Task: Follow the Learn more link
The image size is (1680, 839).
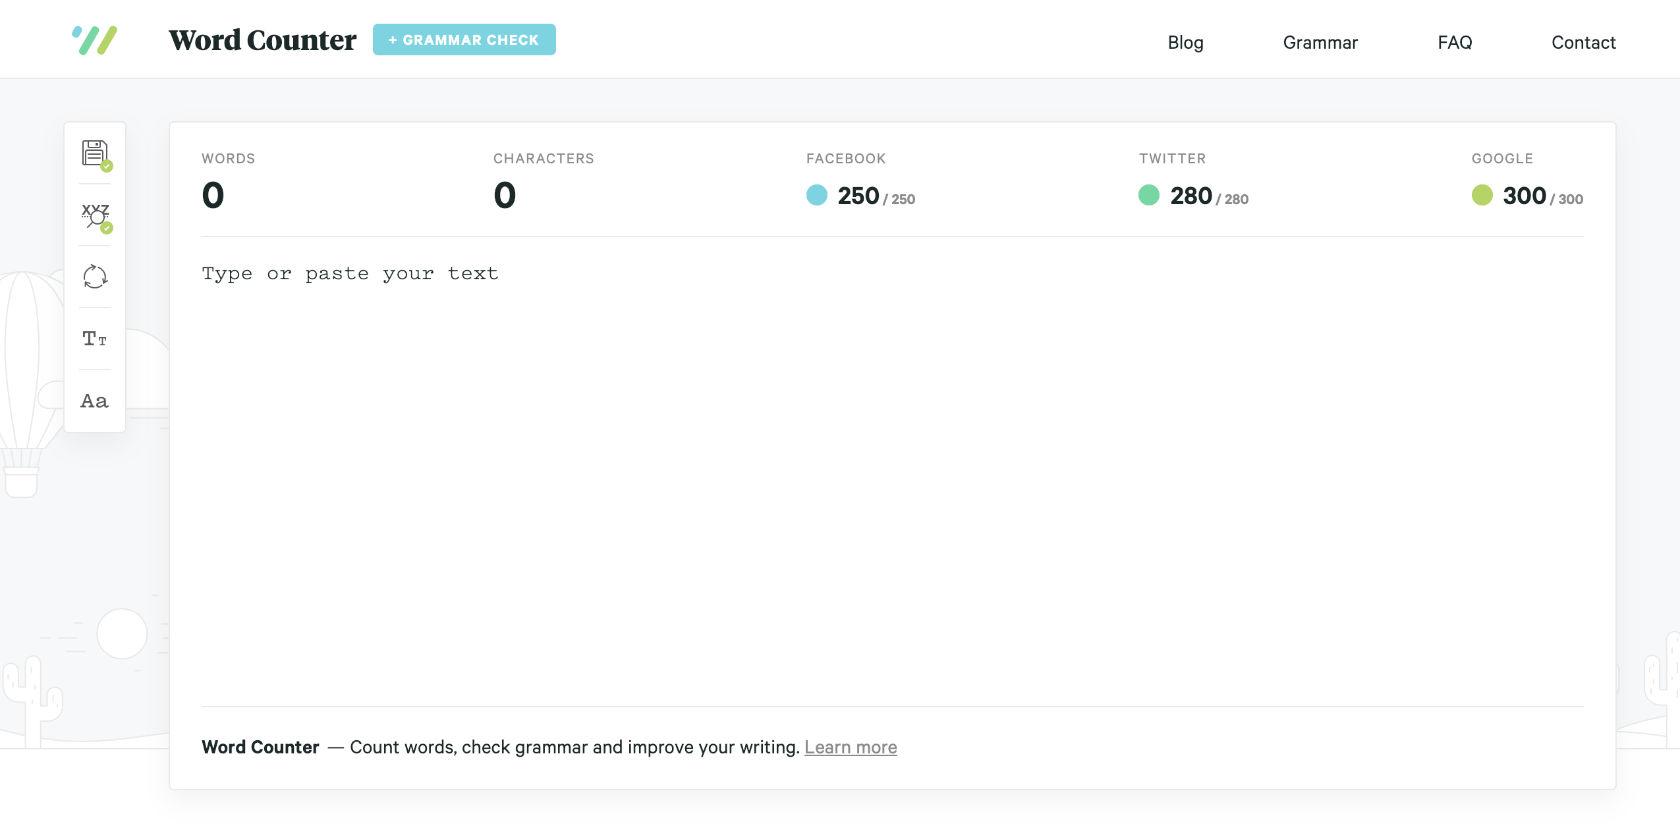Action: 850,747
